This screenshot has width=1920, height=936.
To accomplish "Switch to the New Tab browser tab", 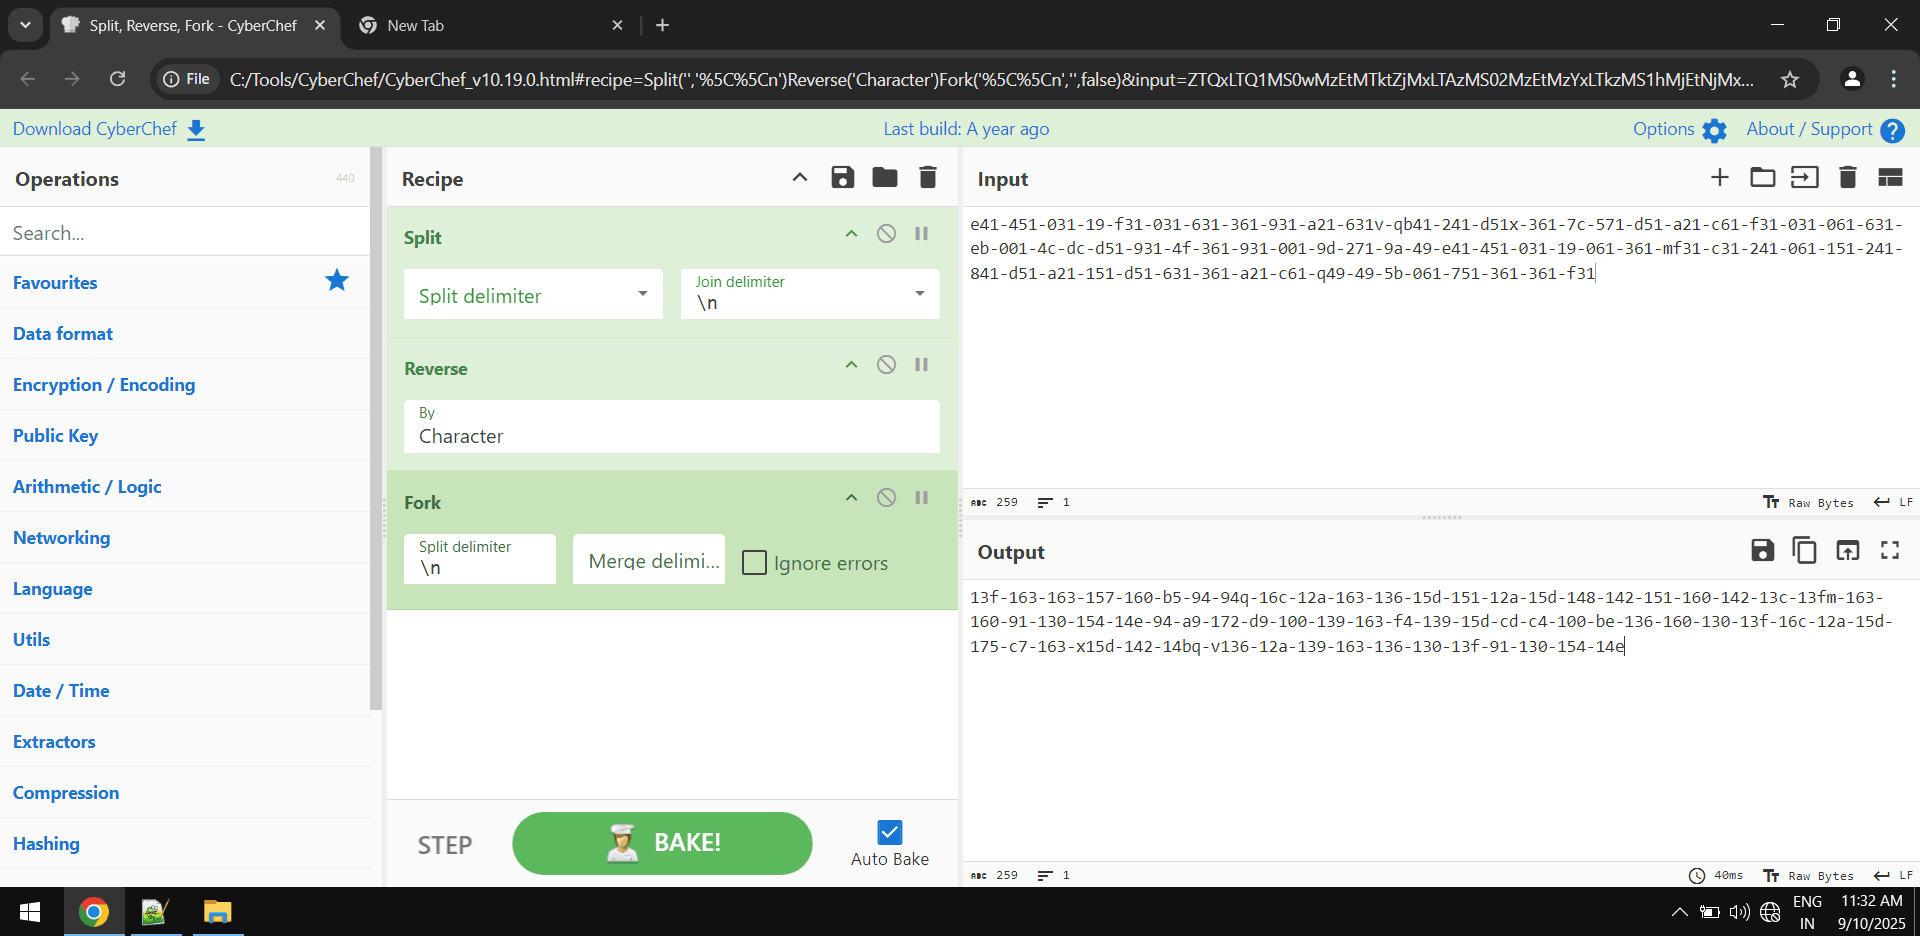I will [x=490, y=25].
